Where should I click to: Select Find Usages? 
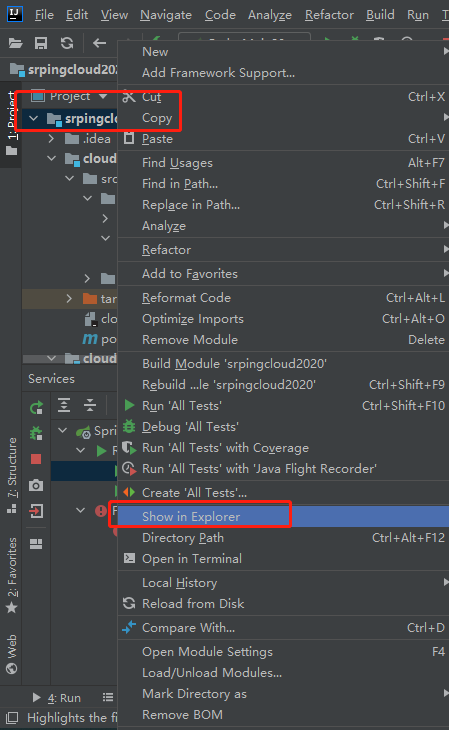tap(283, 162)
